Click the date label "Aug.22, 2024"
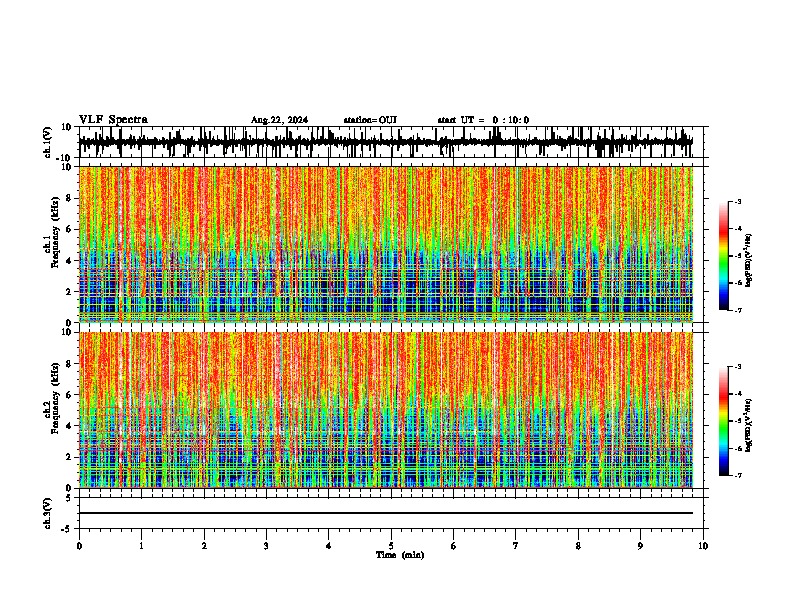 click(x=279, y=120)
